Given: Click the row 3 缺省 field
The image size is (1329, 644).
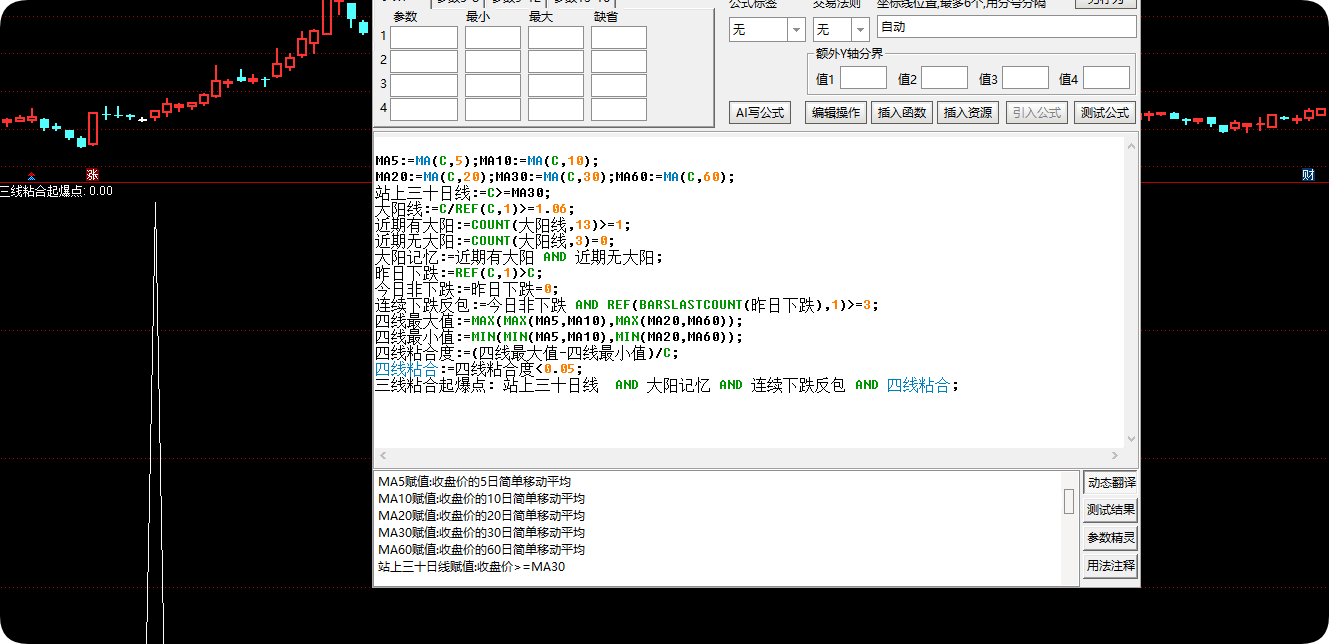Looking at the screenshot, I should [x=619, y=85].
